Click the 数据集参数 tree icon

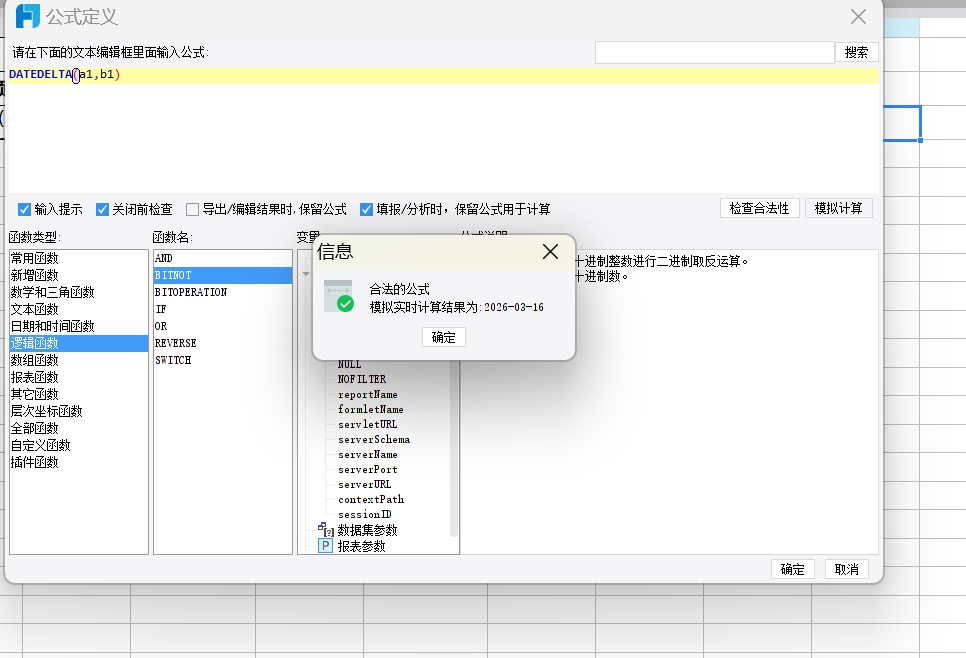pos(326,530)
